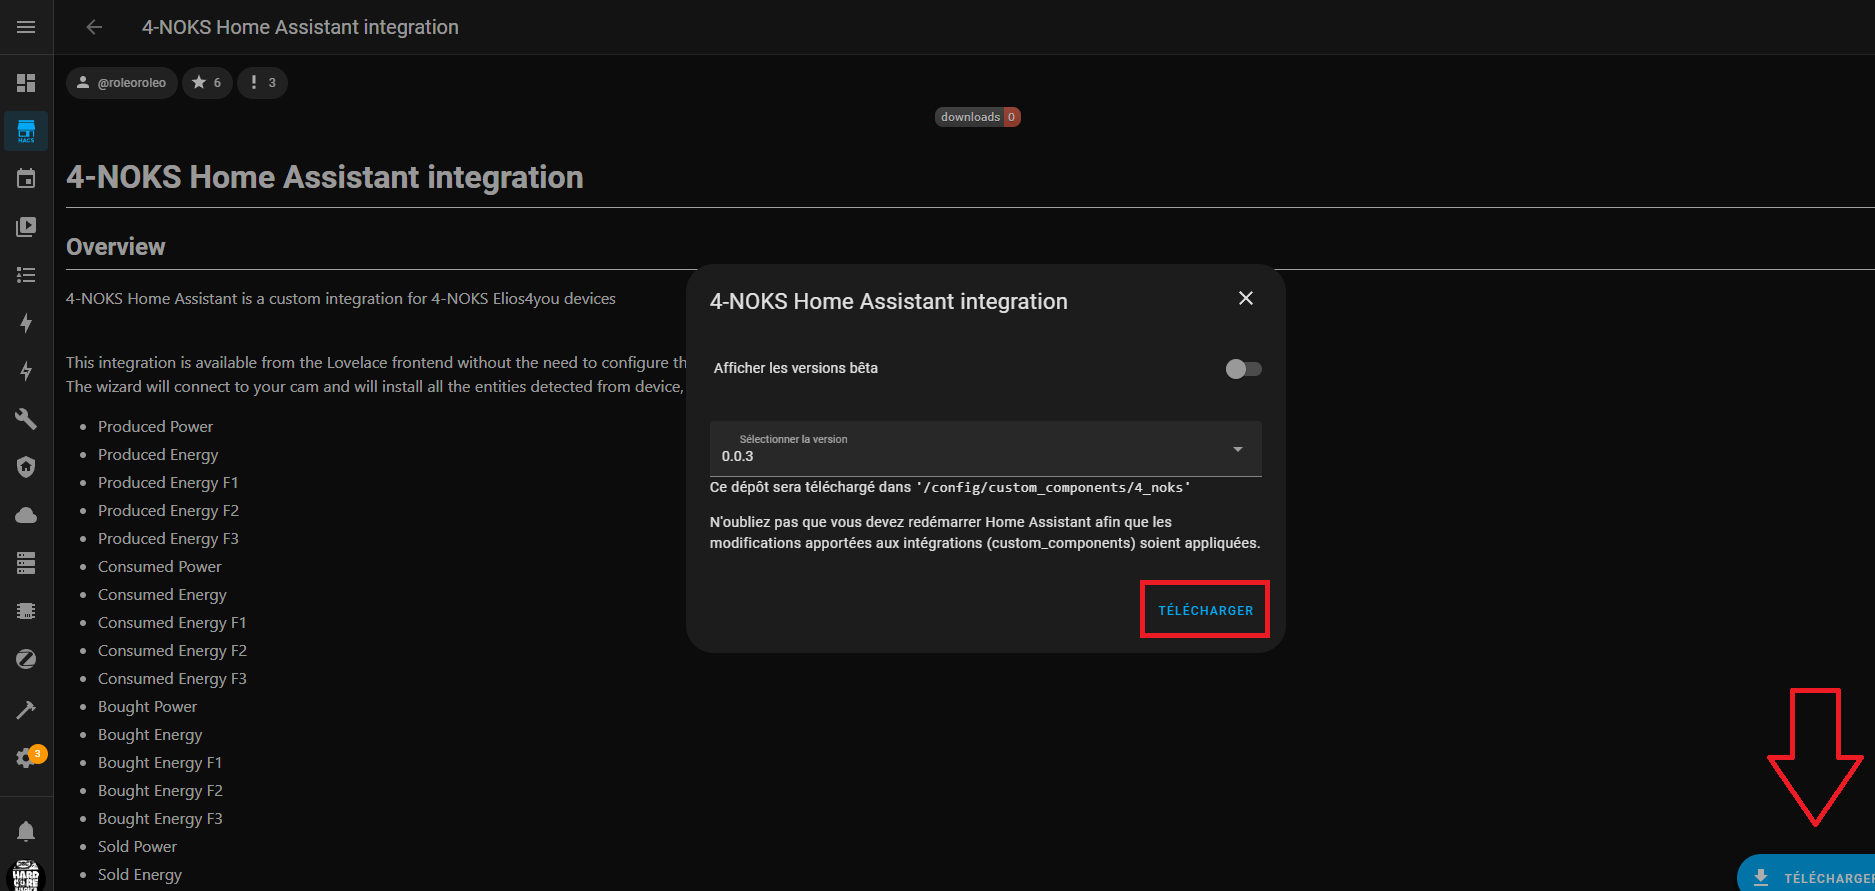Open the dashboard overview sidebar icon
Viewport: 1875px width, 891px height.
[26, 83]
